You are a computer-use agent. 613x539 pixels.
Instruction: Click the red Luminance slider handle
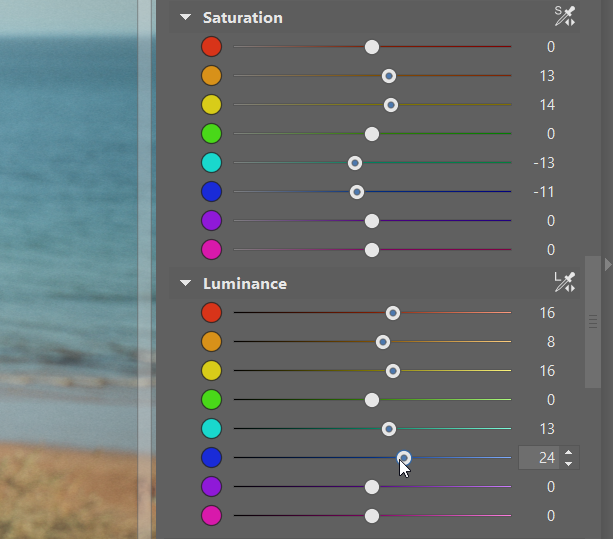393,313
